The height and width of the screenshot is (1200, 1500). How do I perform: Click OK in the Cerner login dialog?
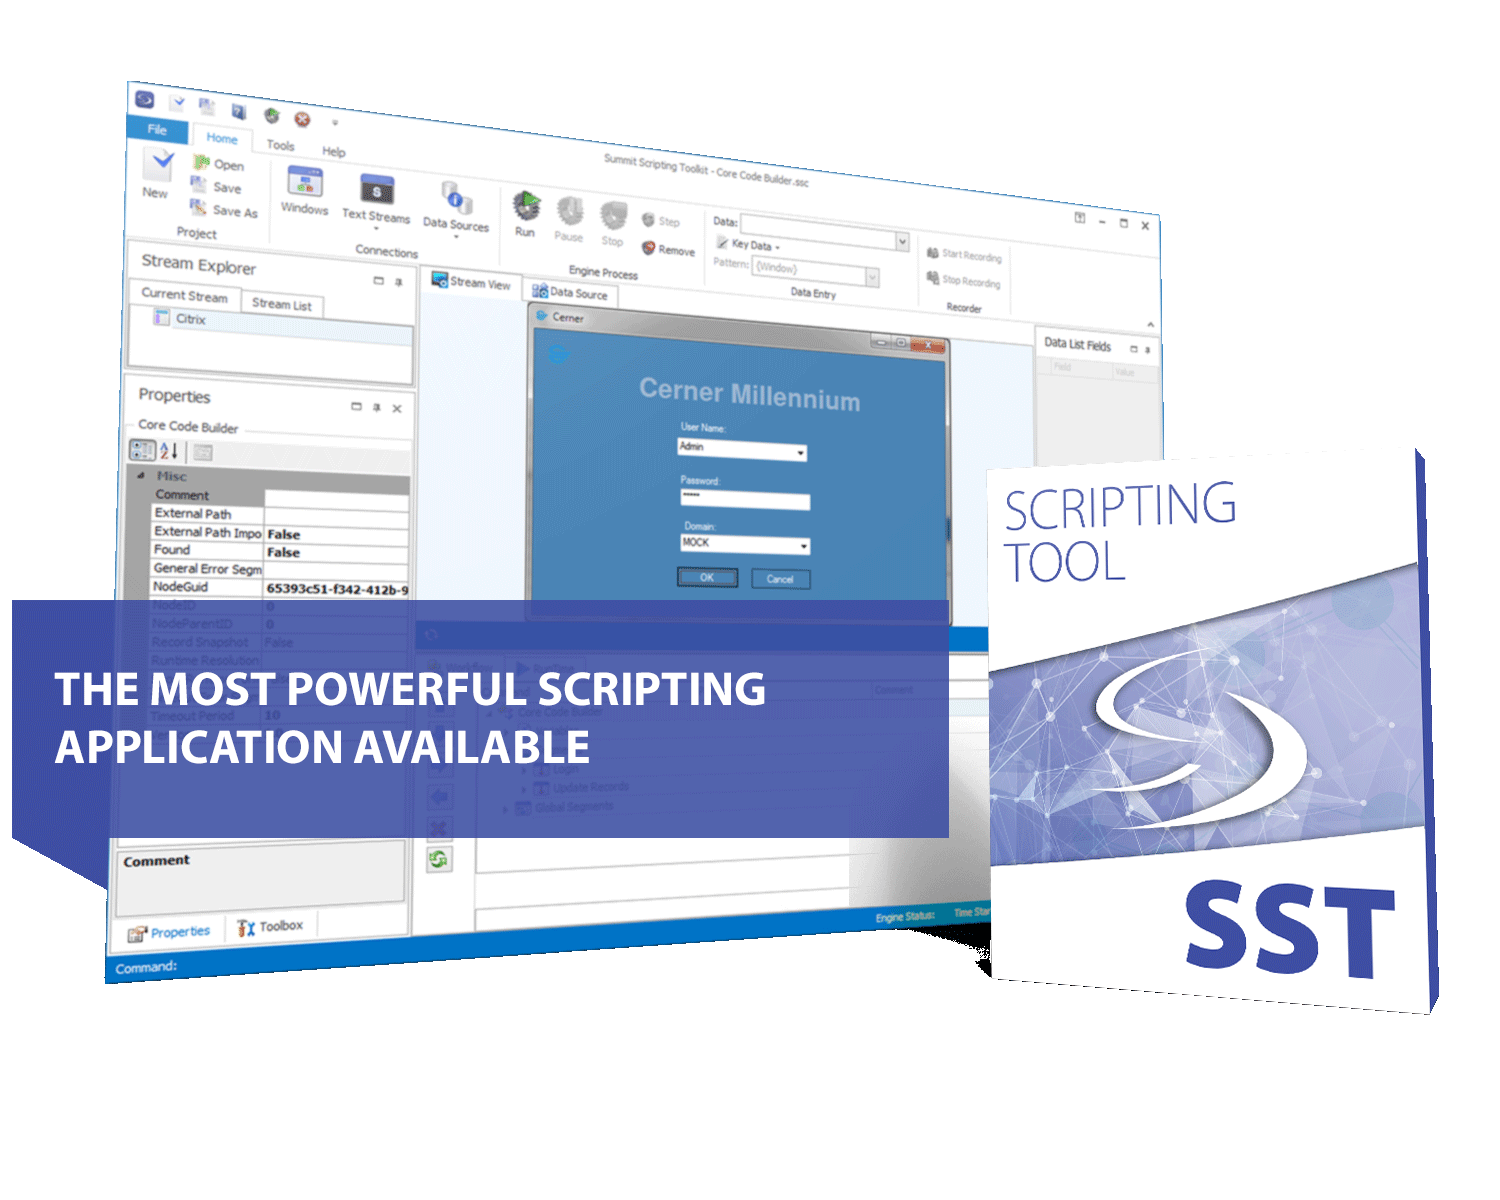(x=708, y=577)
